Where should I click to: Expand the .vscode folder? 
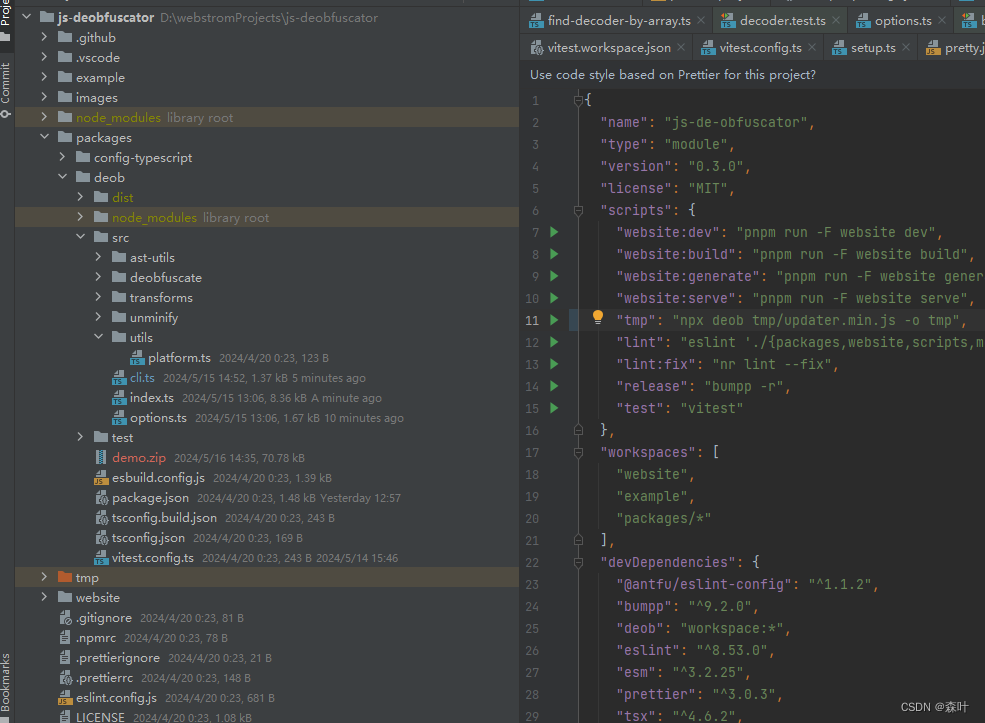click(44, 57)
